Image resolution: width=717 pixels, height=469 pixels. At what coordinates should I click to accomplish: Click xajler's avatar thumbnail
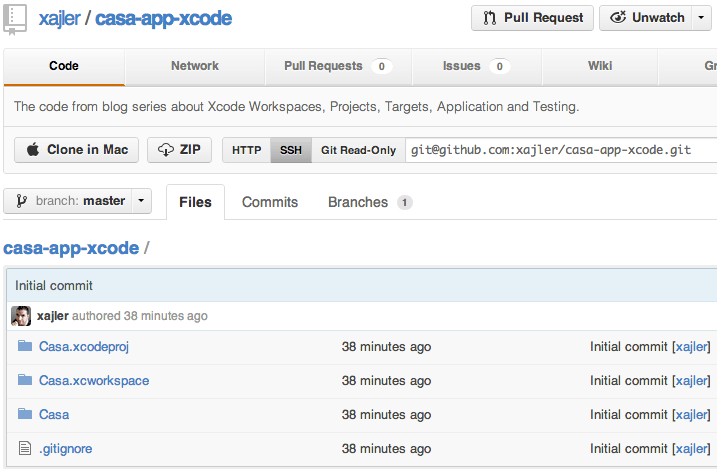21,316
